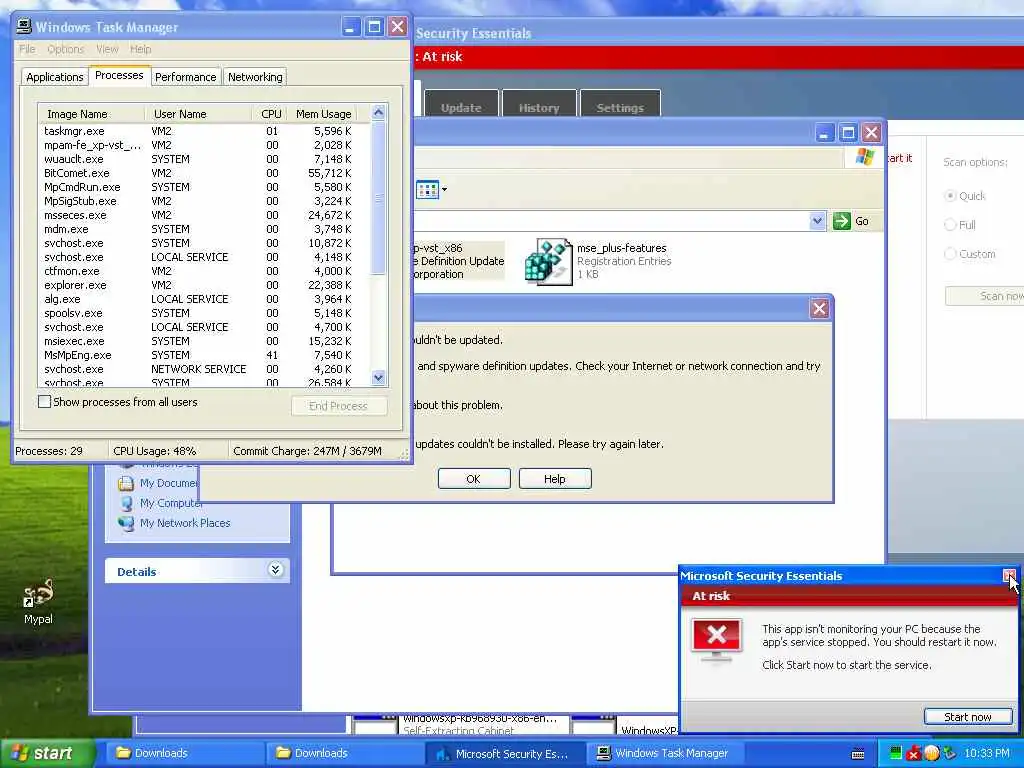Click the Task Manager scrollbar up arrow
The height and width of the screenshot is (768, 1024).
coord(378,112)
